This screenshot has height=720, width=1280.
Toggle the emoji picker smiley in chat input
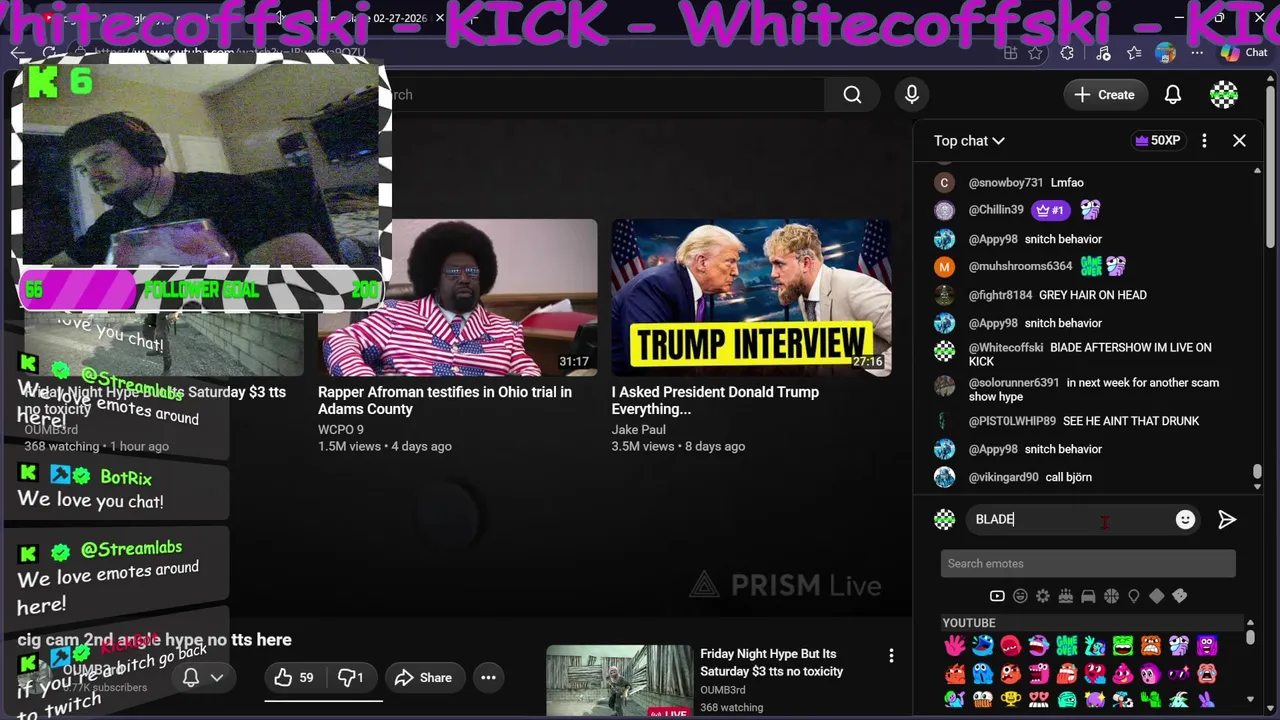(x=1185, y=519)
